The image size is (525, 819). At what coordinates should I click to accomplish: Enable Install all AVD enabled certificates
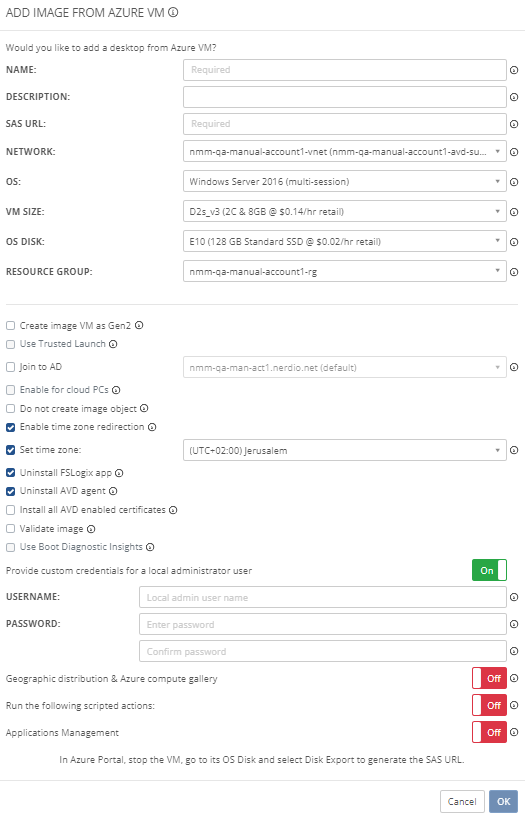[10, 510]
